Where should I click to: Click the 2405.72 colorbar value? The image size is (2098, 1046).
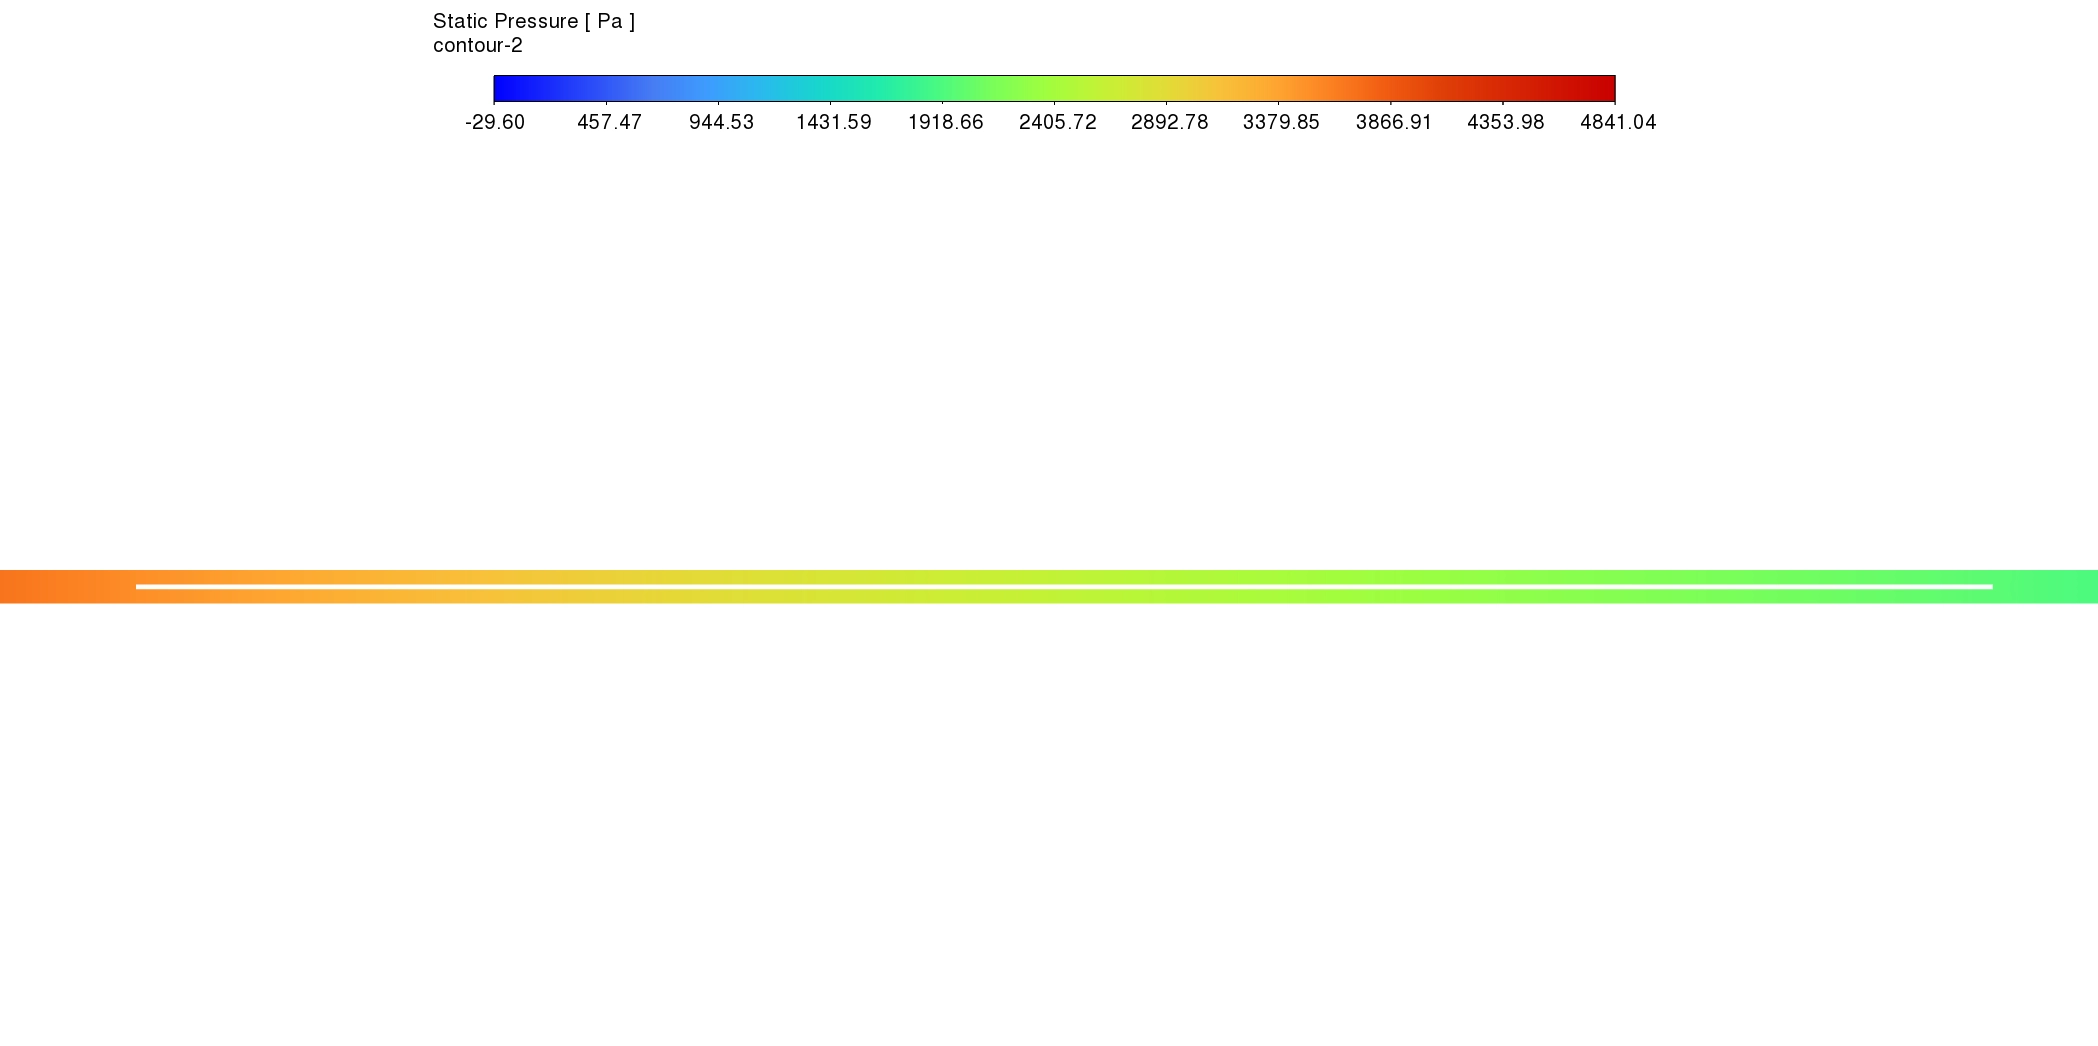tap(1057, 122)
